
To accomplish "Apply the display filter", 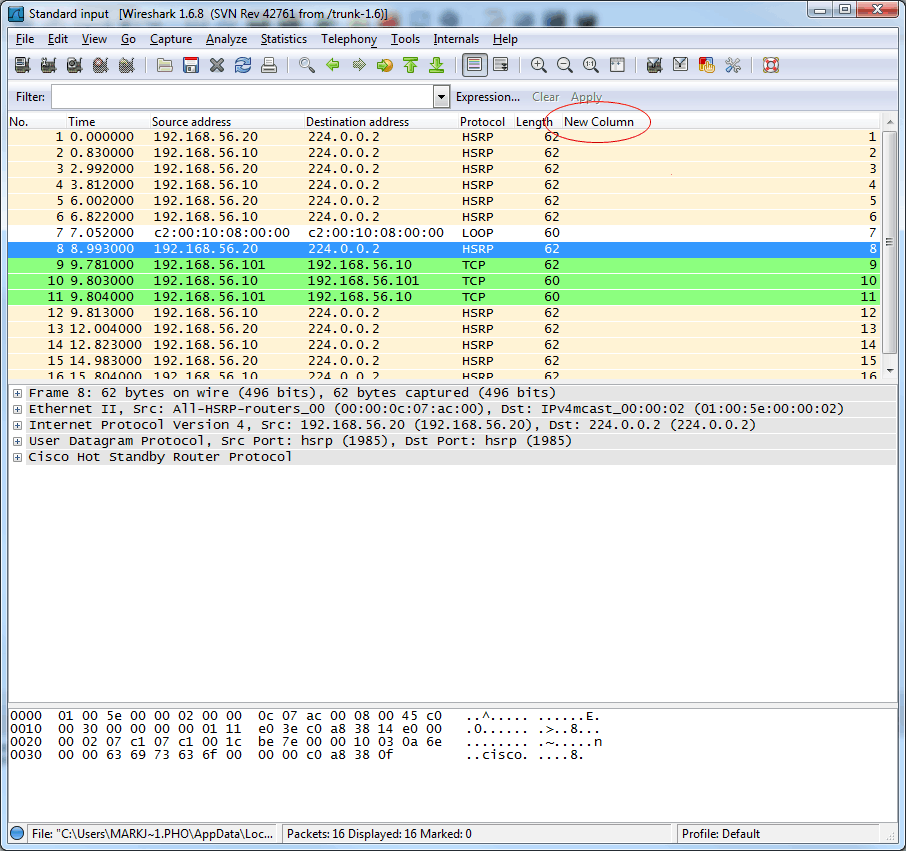I will coord(586,97).
